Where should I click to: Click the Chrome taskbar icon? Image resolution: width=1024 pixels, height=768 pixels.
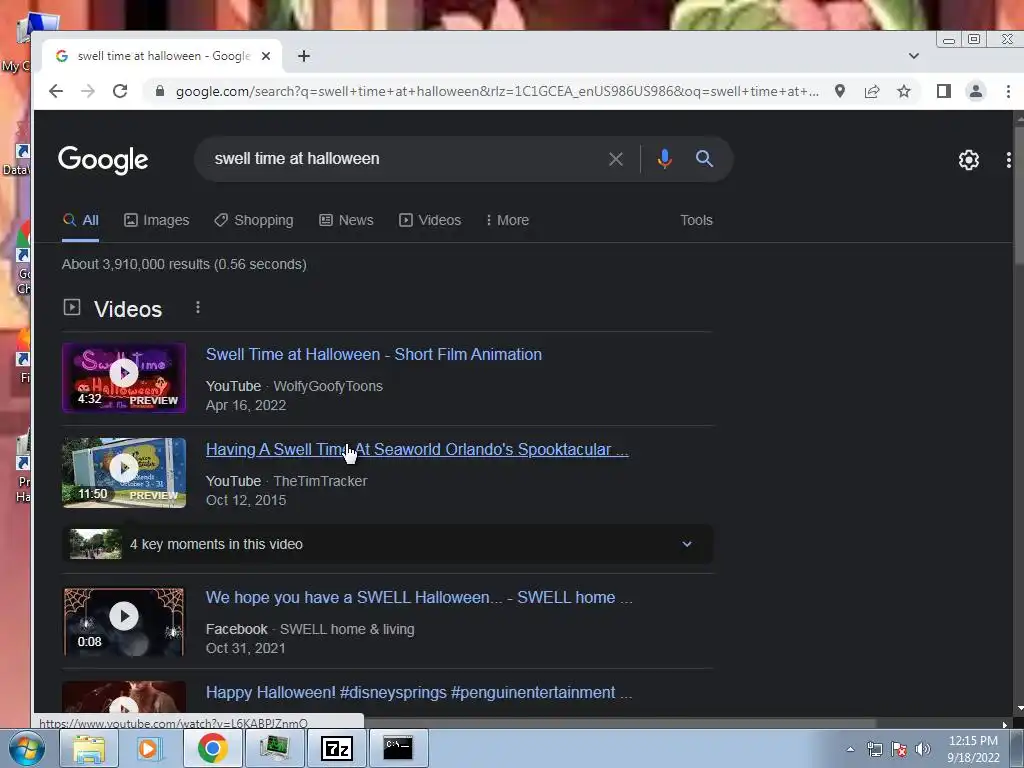point(212,748)
